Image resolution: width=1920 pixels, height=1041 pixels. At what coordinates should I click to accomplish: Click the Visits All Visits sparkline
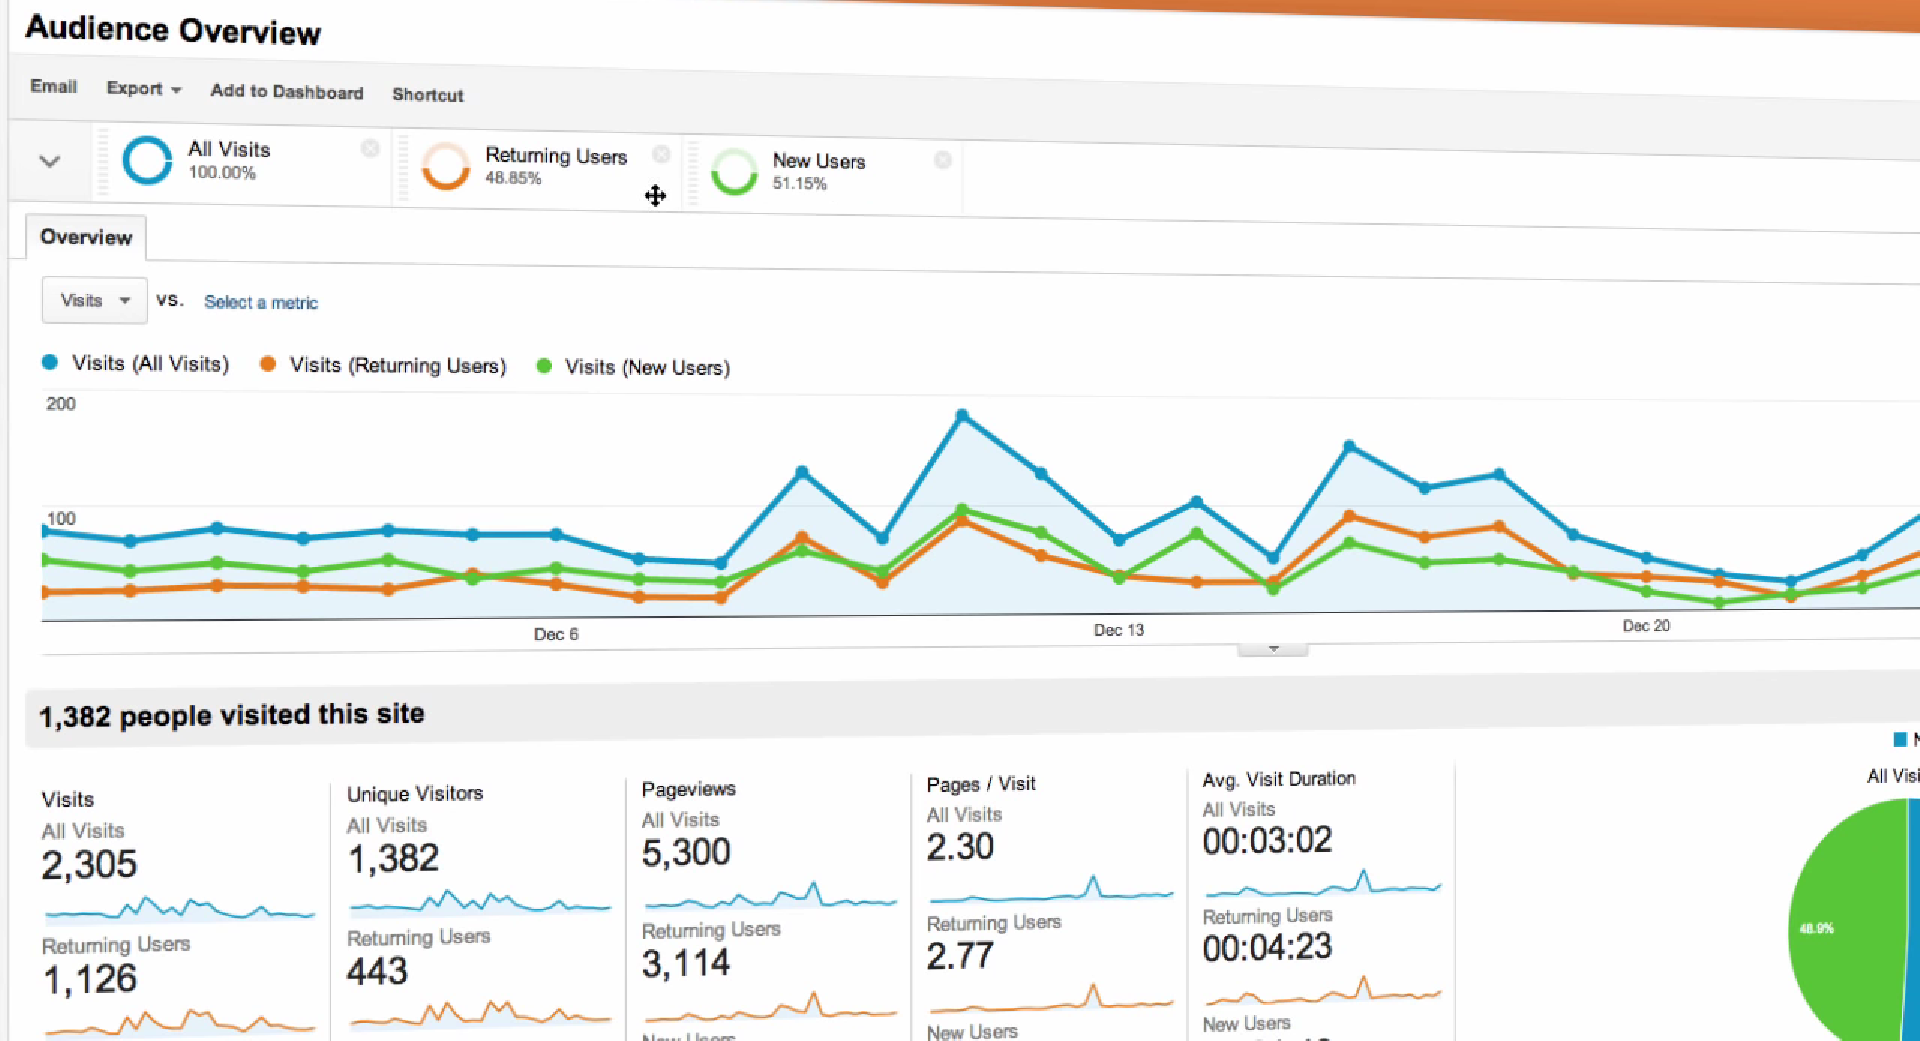click(180, 908)
